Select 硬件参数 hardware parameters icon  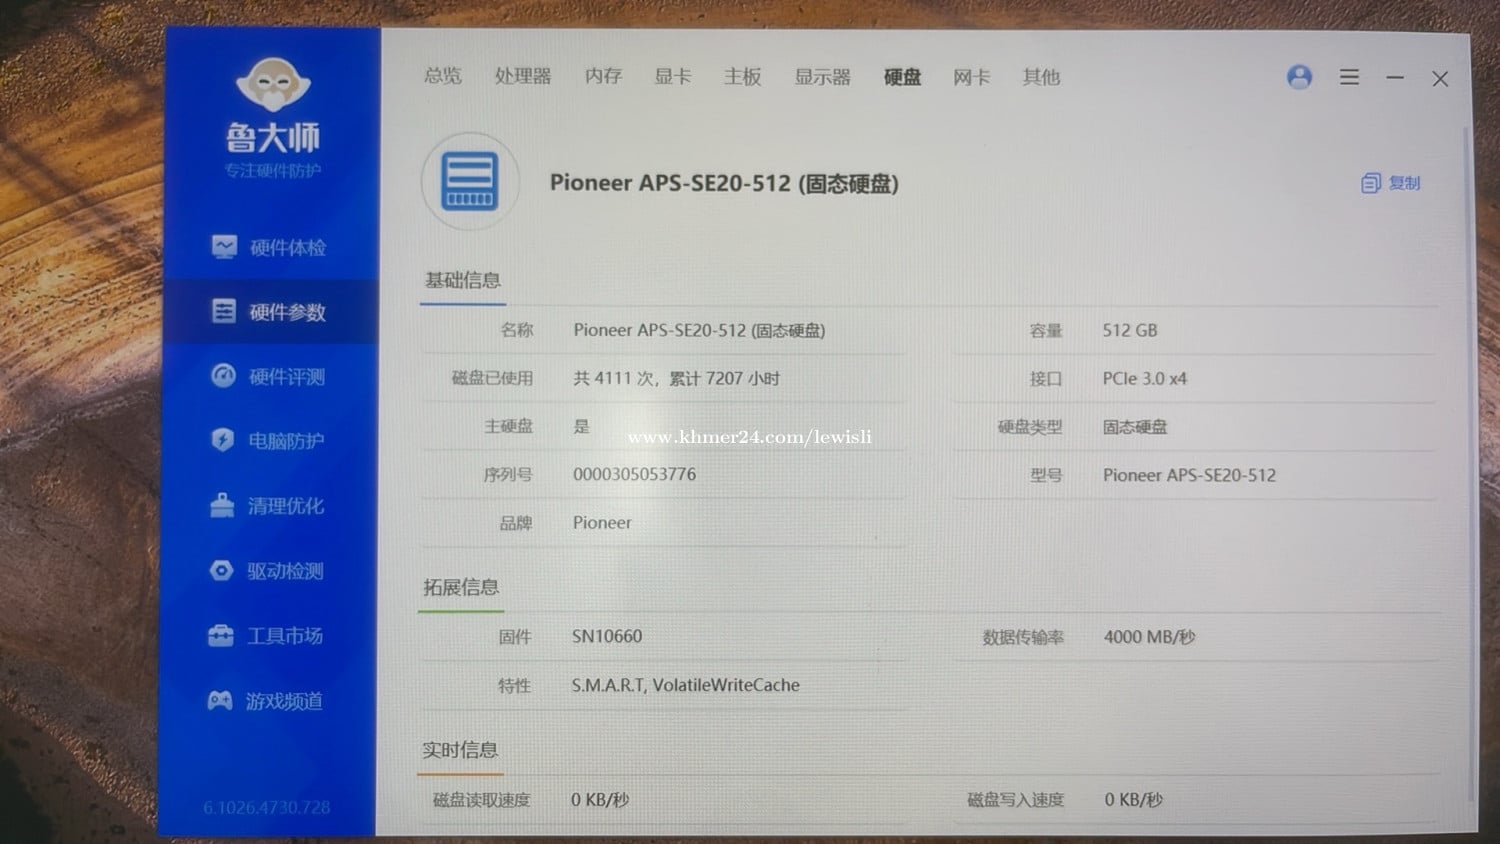[224, 311]
